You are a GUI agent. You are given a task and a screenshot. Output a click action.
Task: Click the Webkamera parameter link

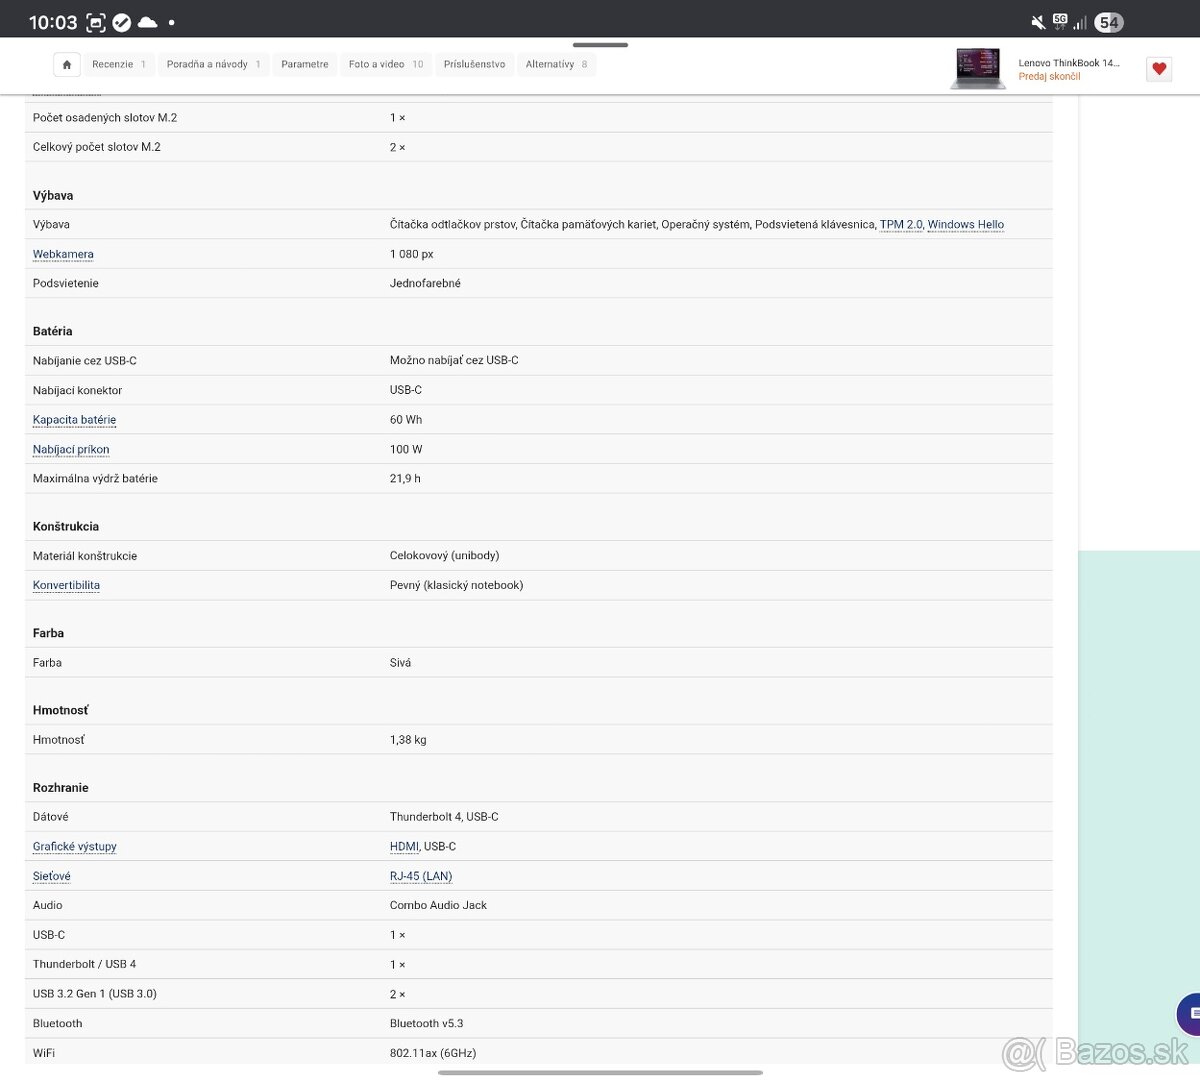[x=63, y=254]
